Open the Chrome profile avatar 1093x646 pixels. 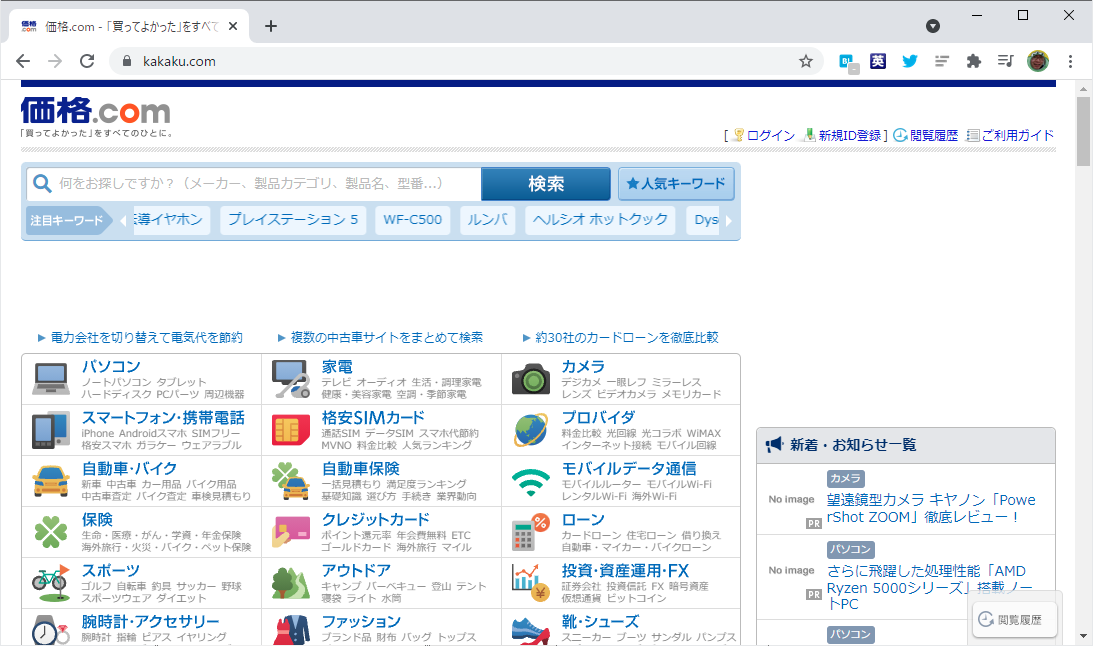(1038, 61)
